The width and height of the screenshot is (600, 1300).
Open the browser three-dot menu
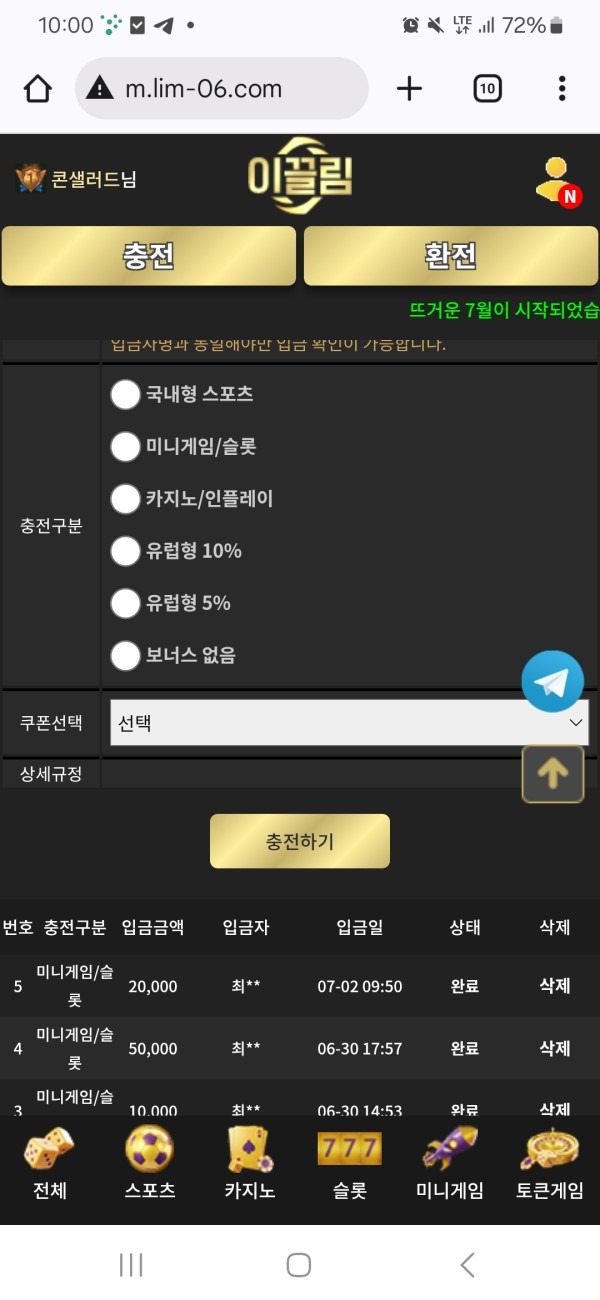pyautogui.click(x=562, y=88)
